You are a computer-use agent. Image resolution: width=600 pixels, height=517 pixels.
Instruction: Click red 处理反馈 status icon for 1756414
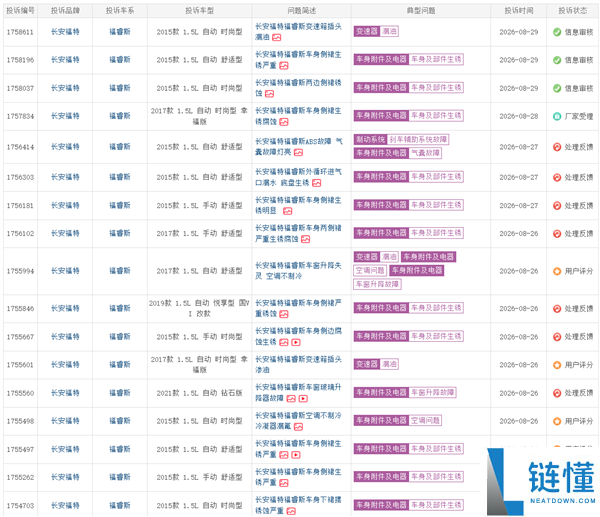tap(557, 147)
